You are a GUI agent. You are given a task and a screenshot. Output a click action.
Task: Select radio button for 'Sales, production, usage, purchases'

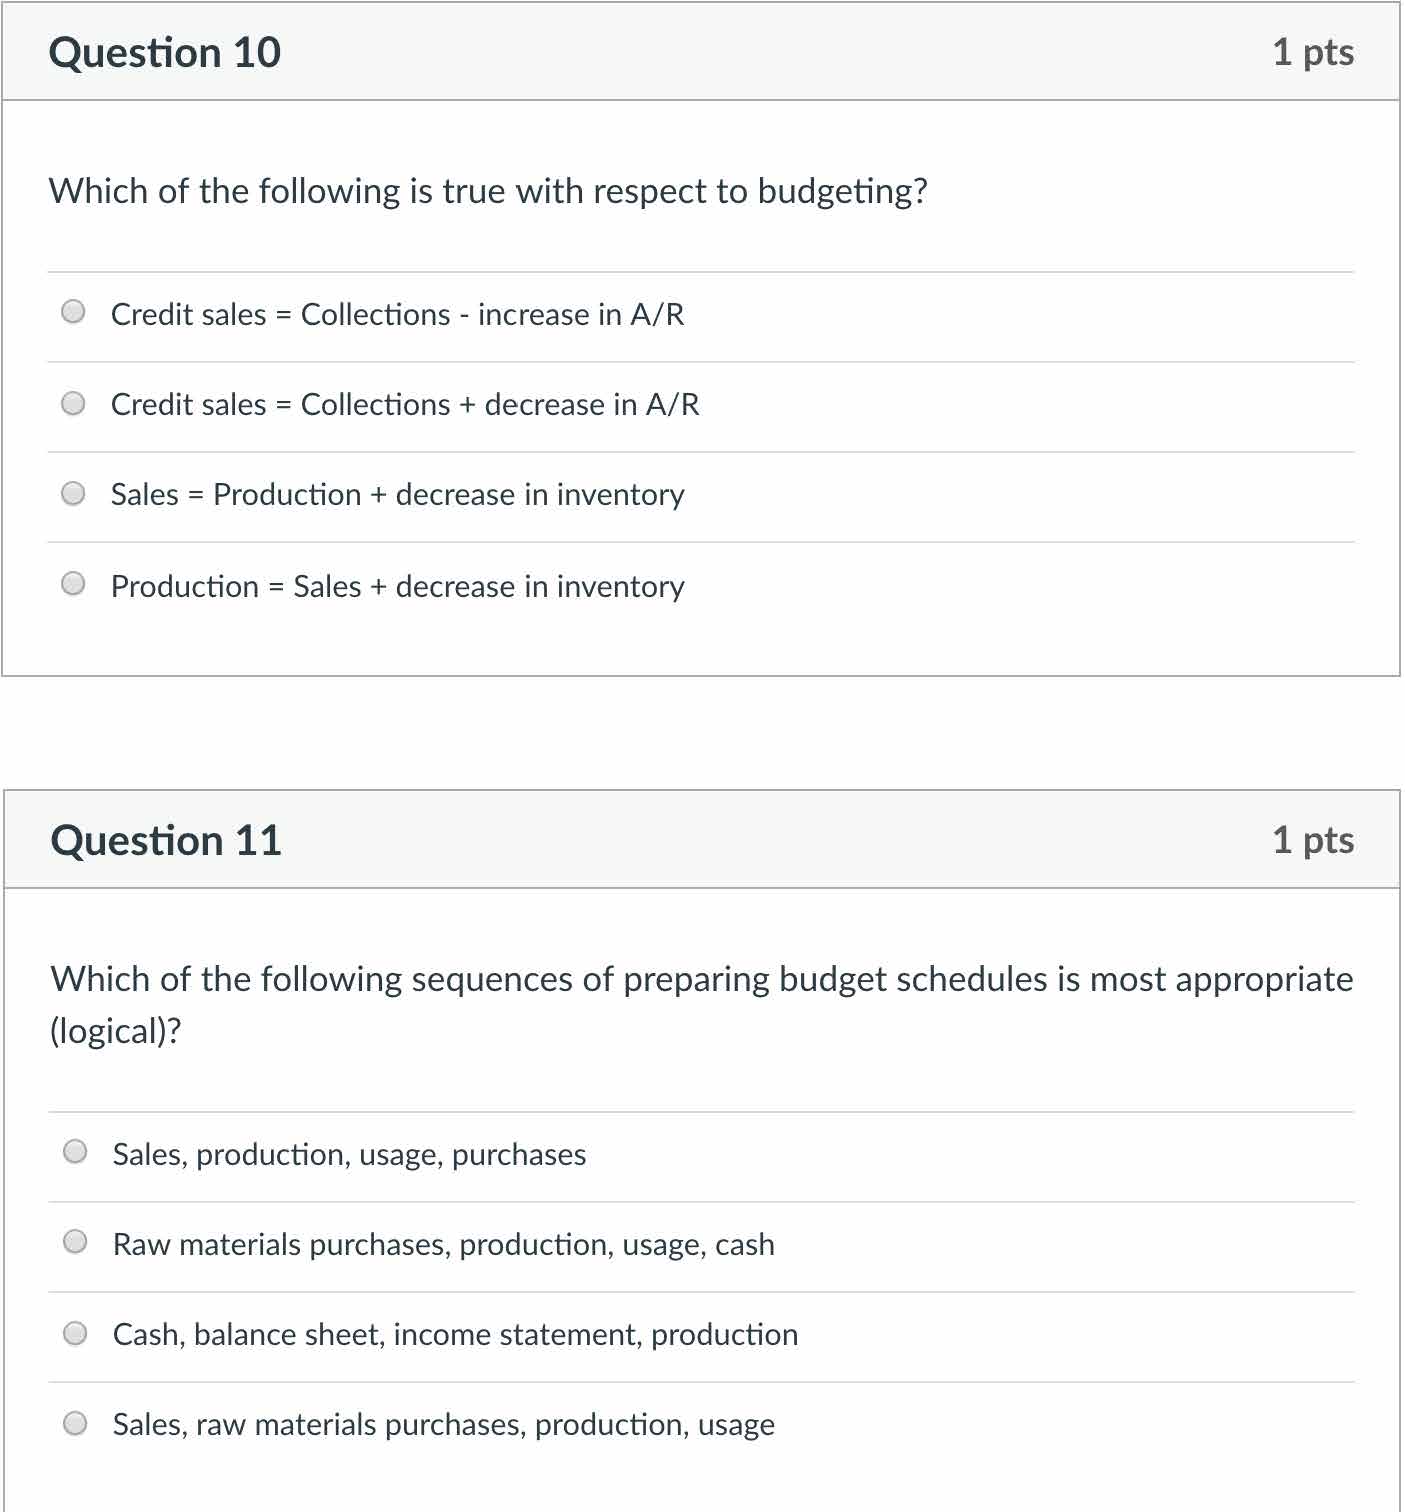coord(75,1152)
